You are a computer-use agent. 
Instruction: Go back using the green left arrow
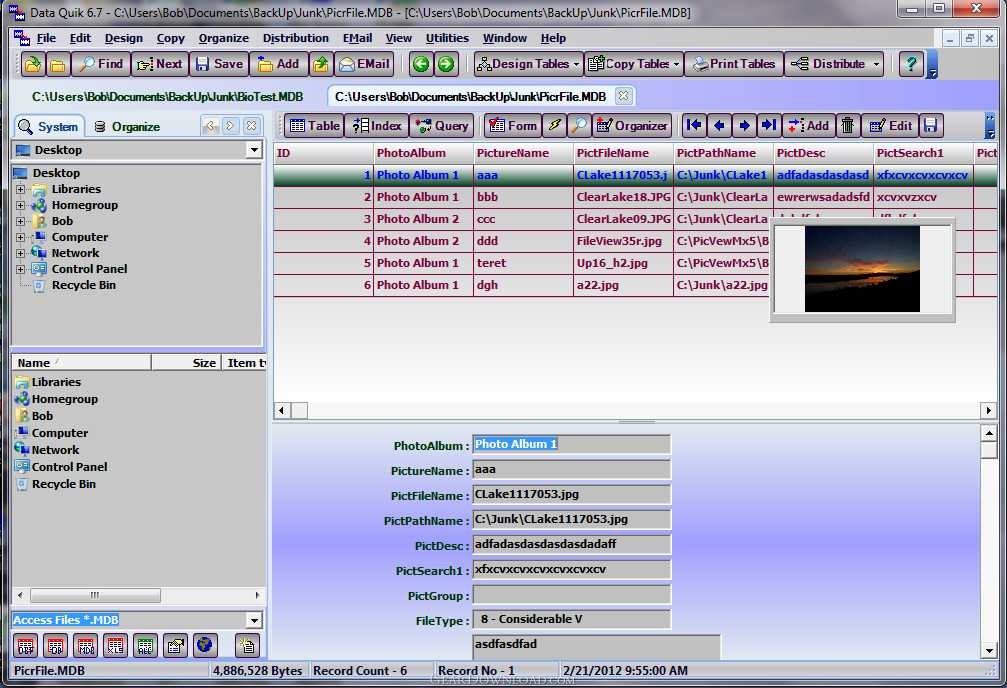click(421, 64)
